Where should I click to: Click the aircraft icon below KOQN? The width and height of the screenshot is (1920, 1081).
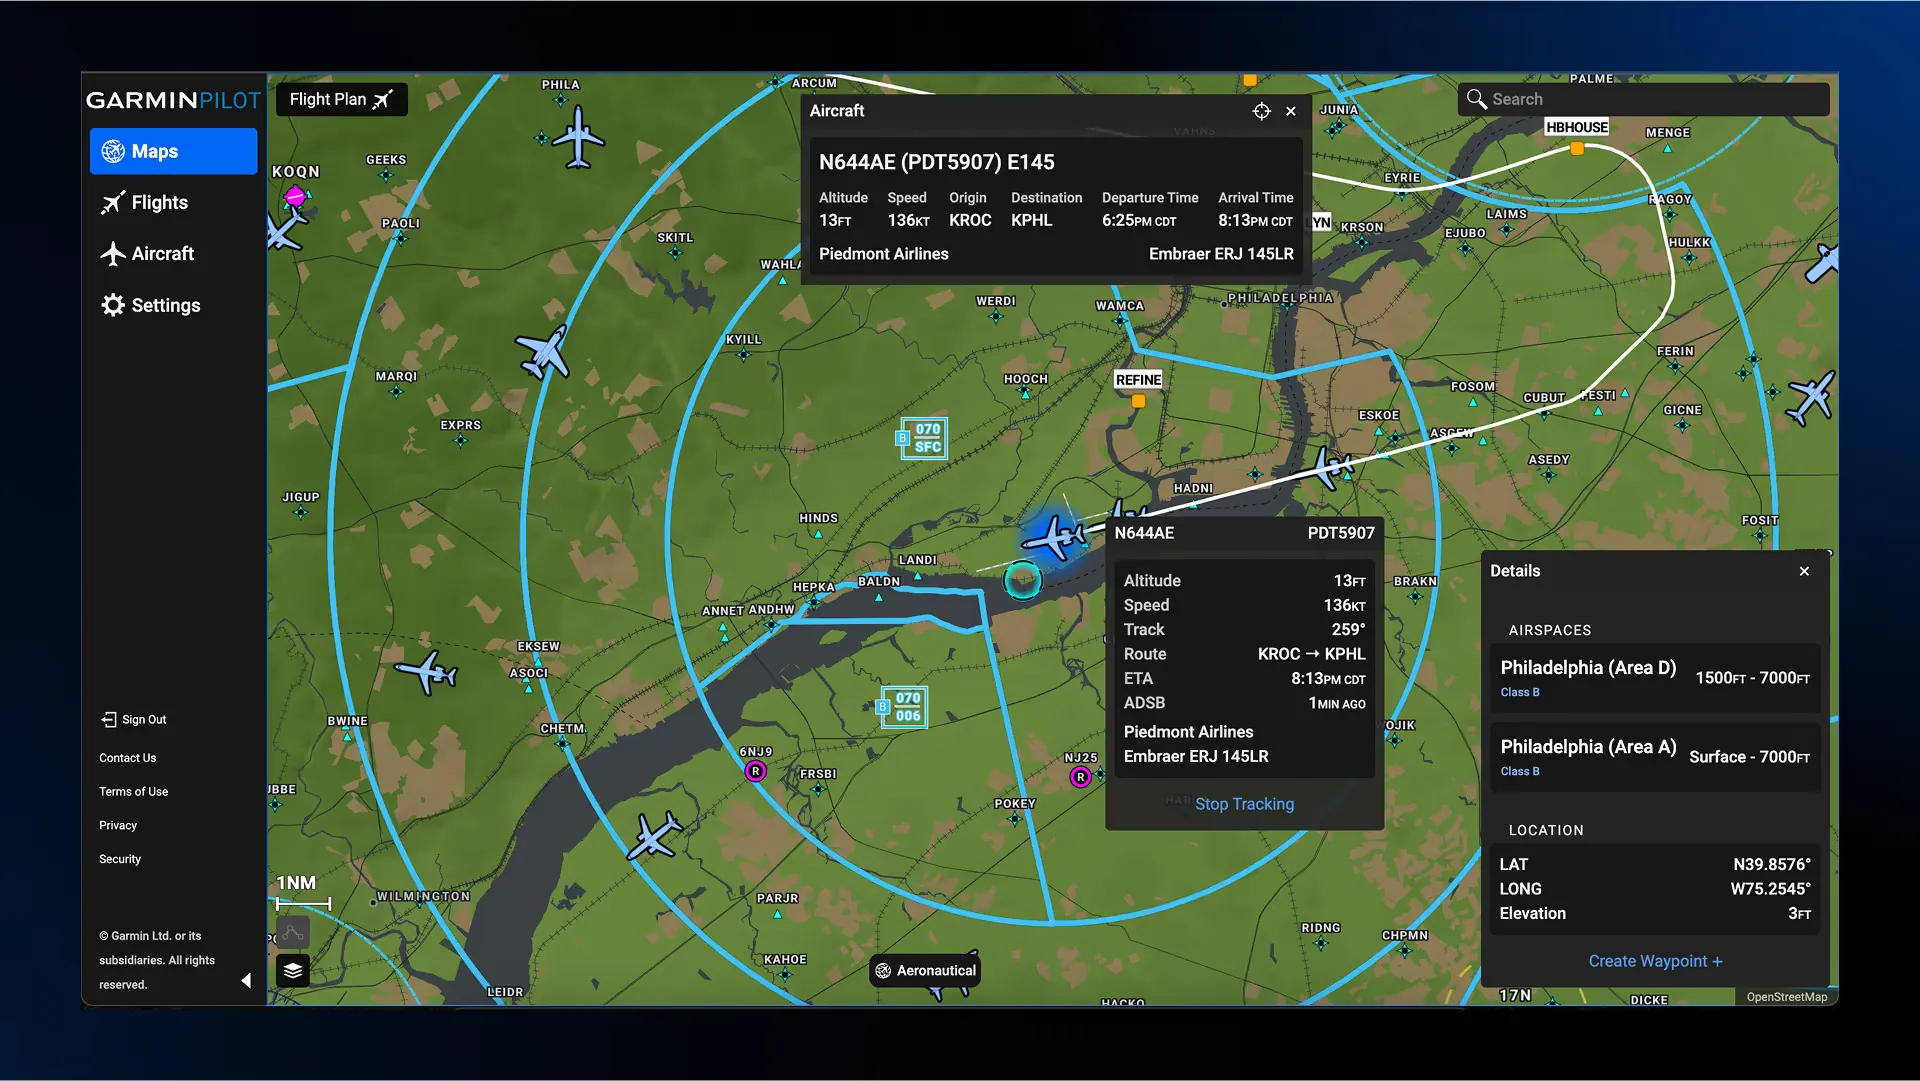[284, 231]
